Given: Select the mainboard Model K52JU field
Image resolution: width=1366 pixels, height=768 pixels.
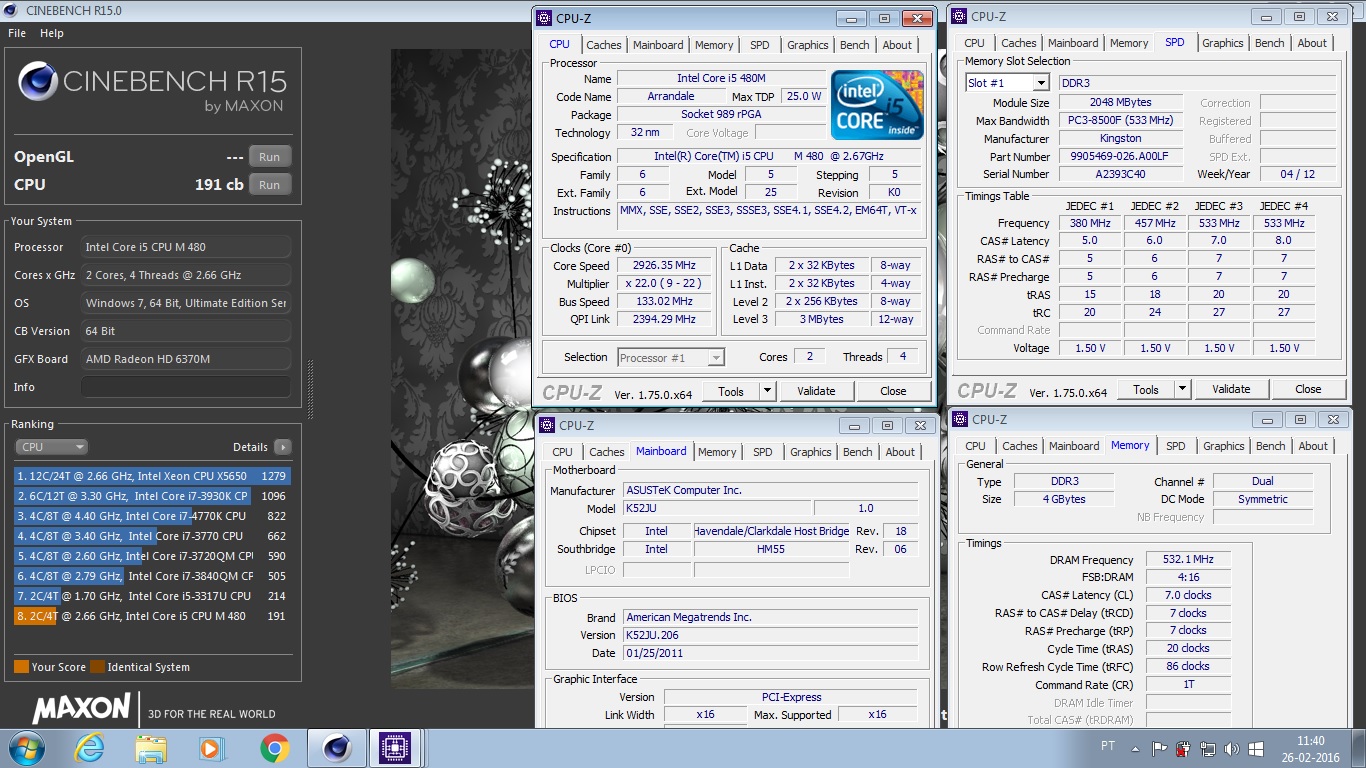Looking at the screenshot, I should tap(717, 508).
